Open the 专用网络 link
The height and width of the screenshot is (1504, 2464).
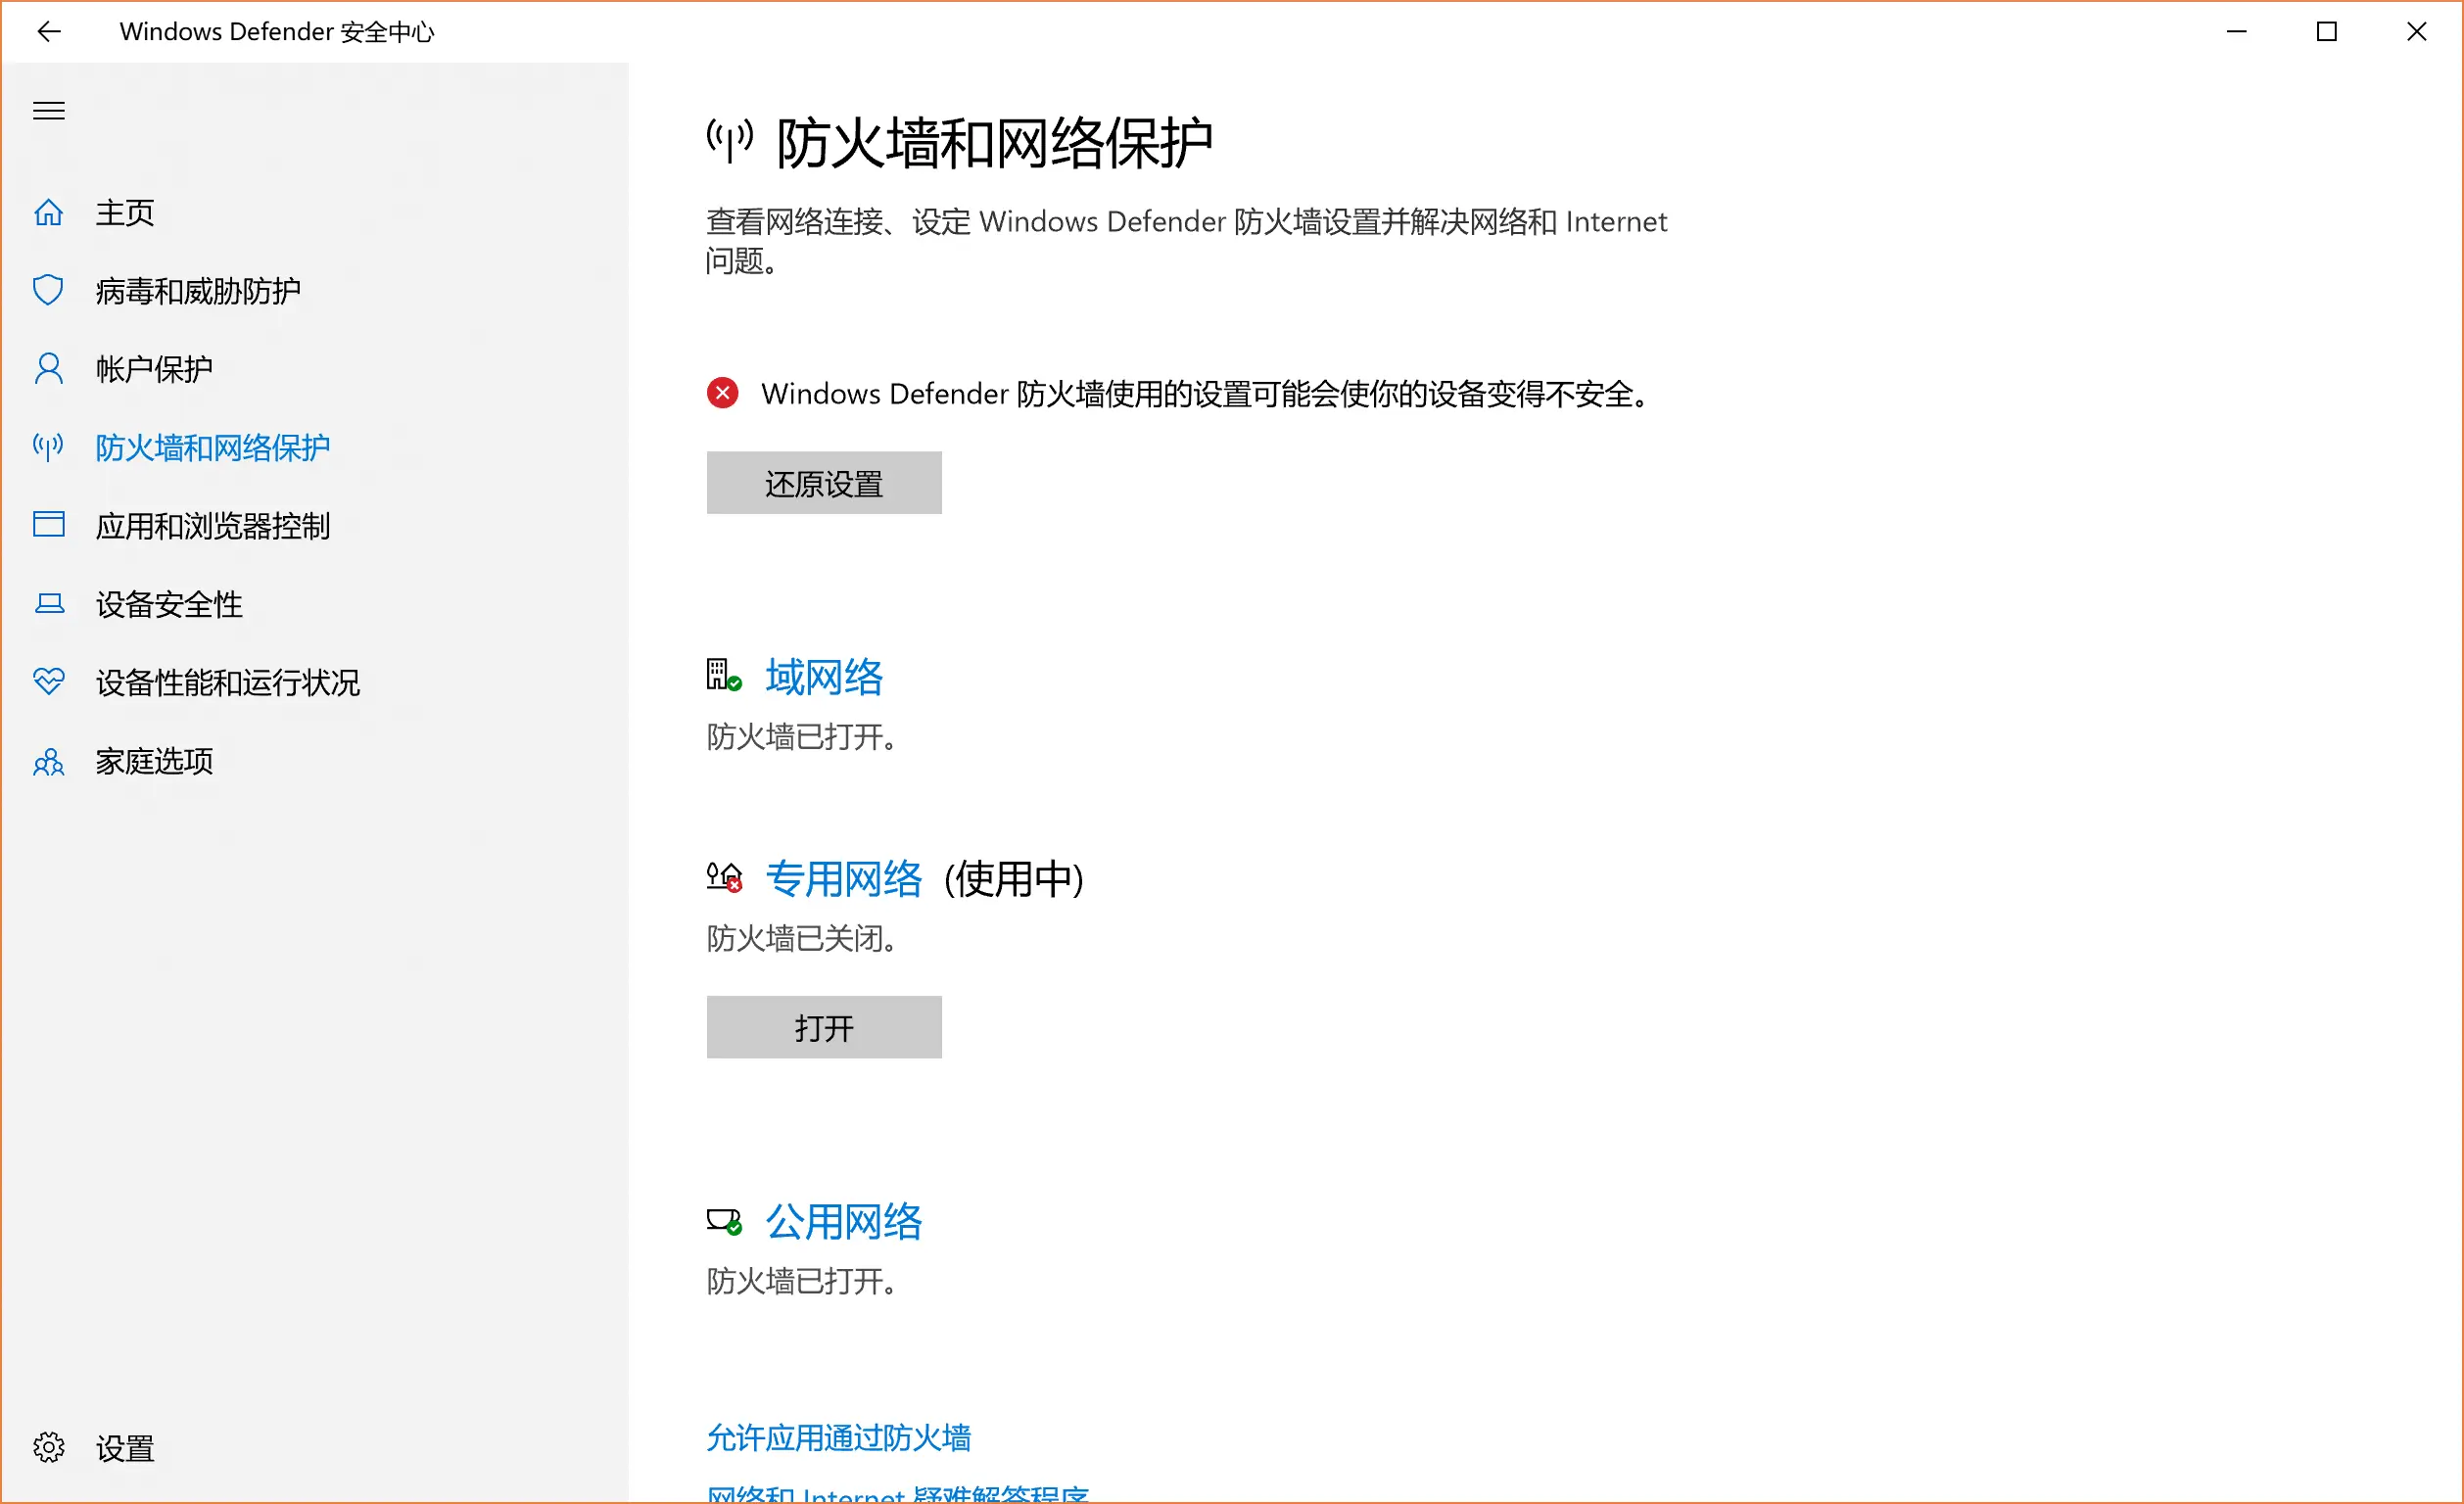(843, 880)
